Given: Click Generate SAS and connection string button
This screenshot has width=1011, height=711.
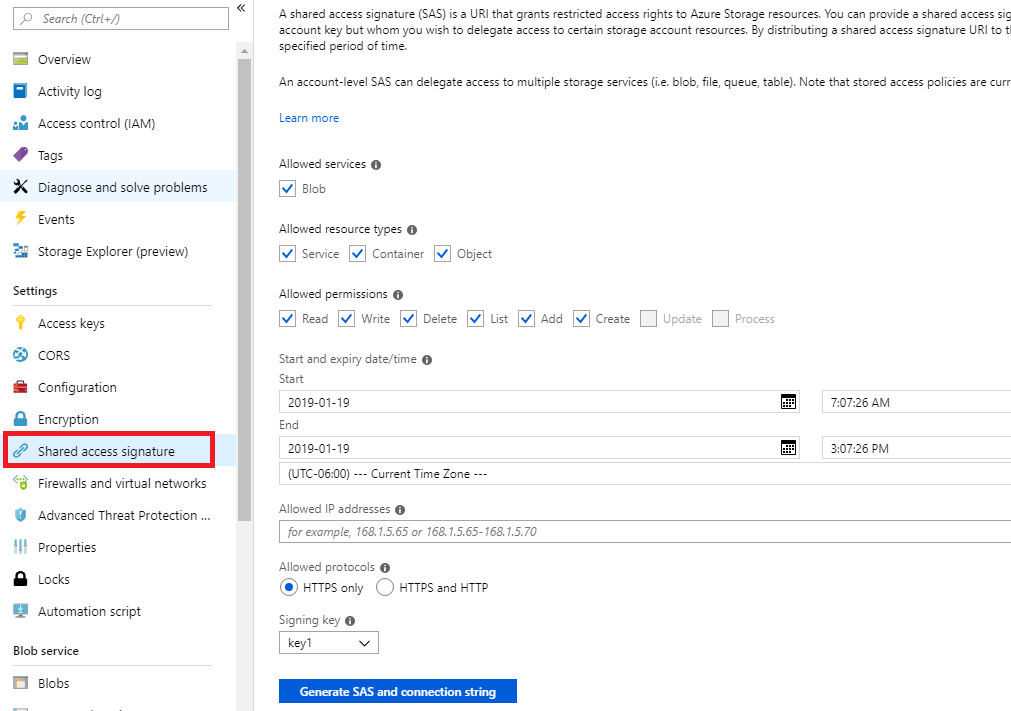Looking at the screenshot, I should [398, 691].
